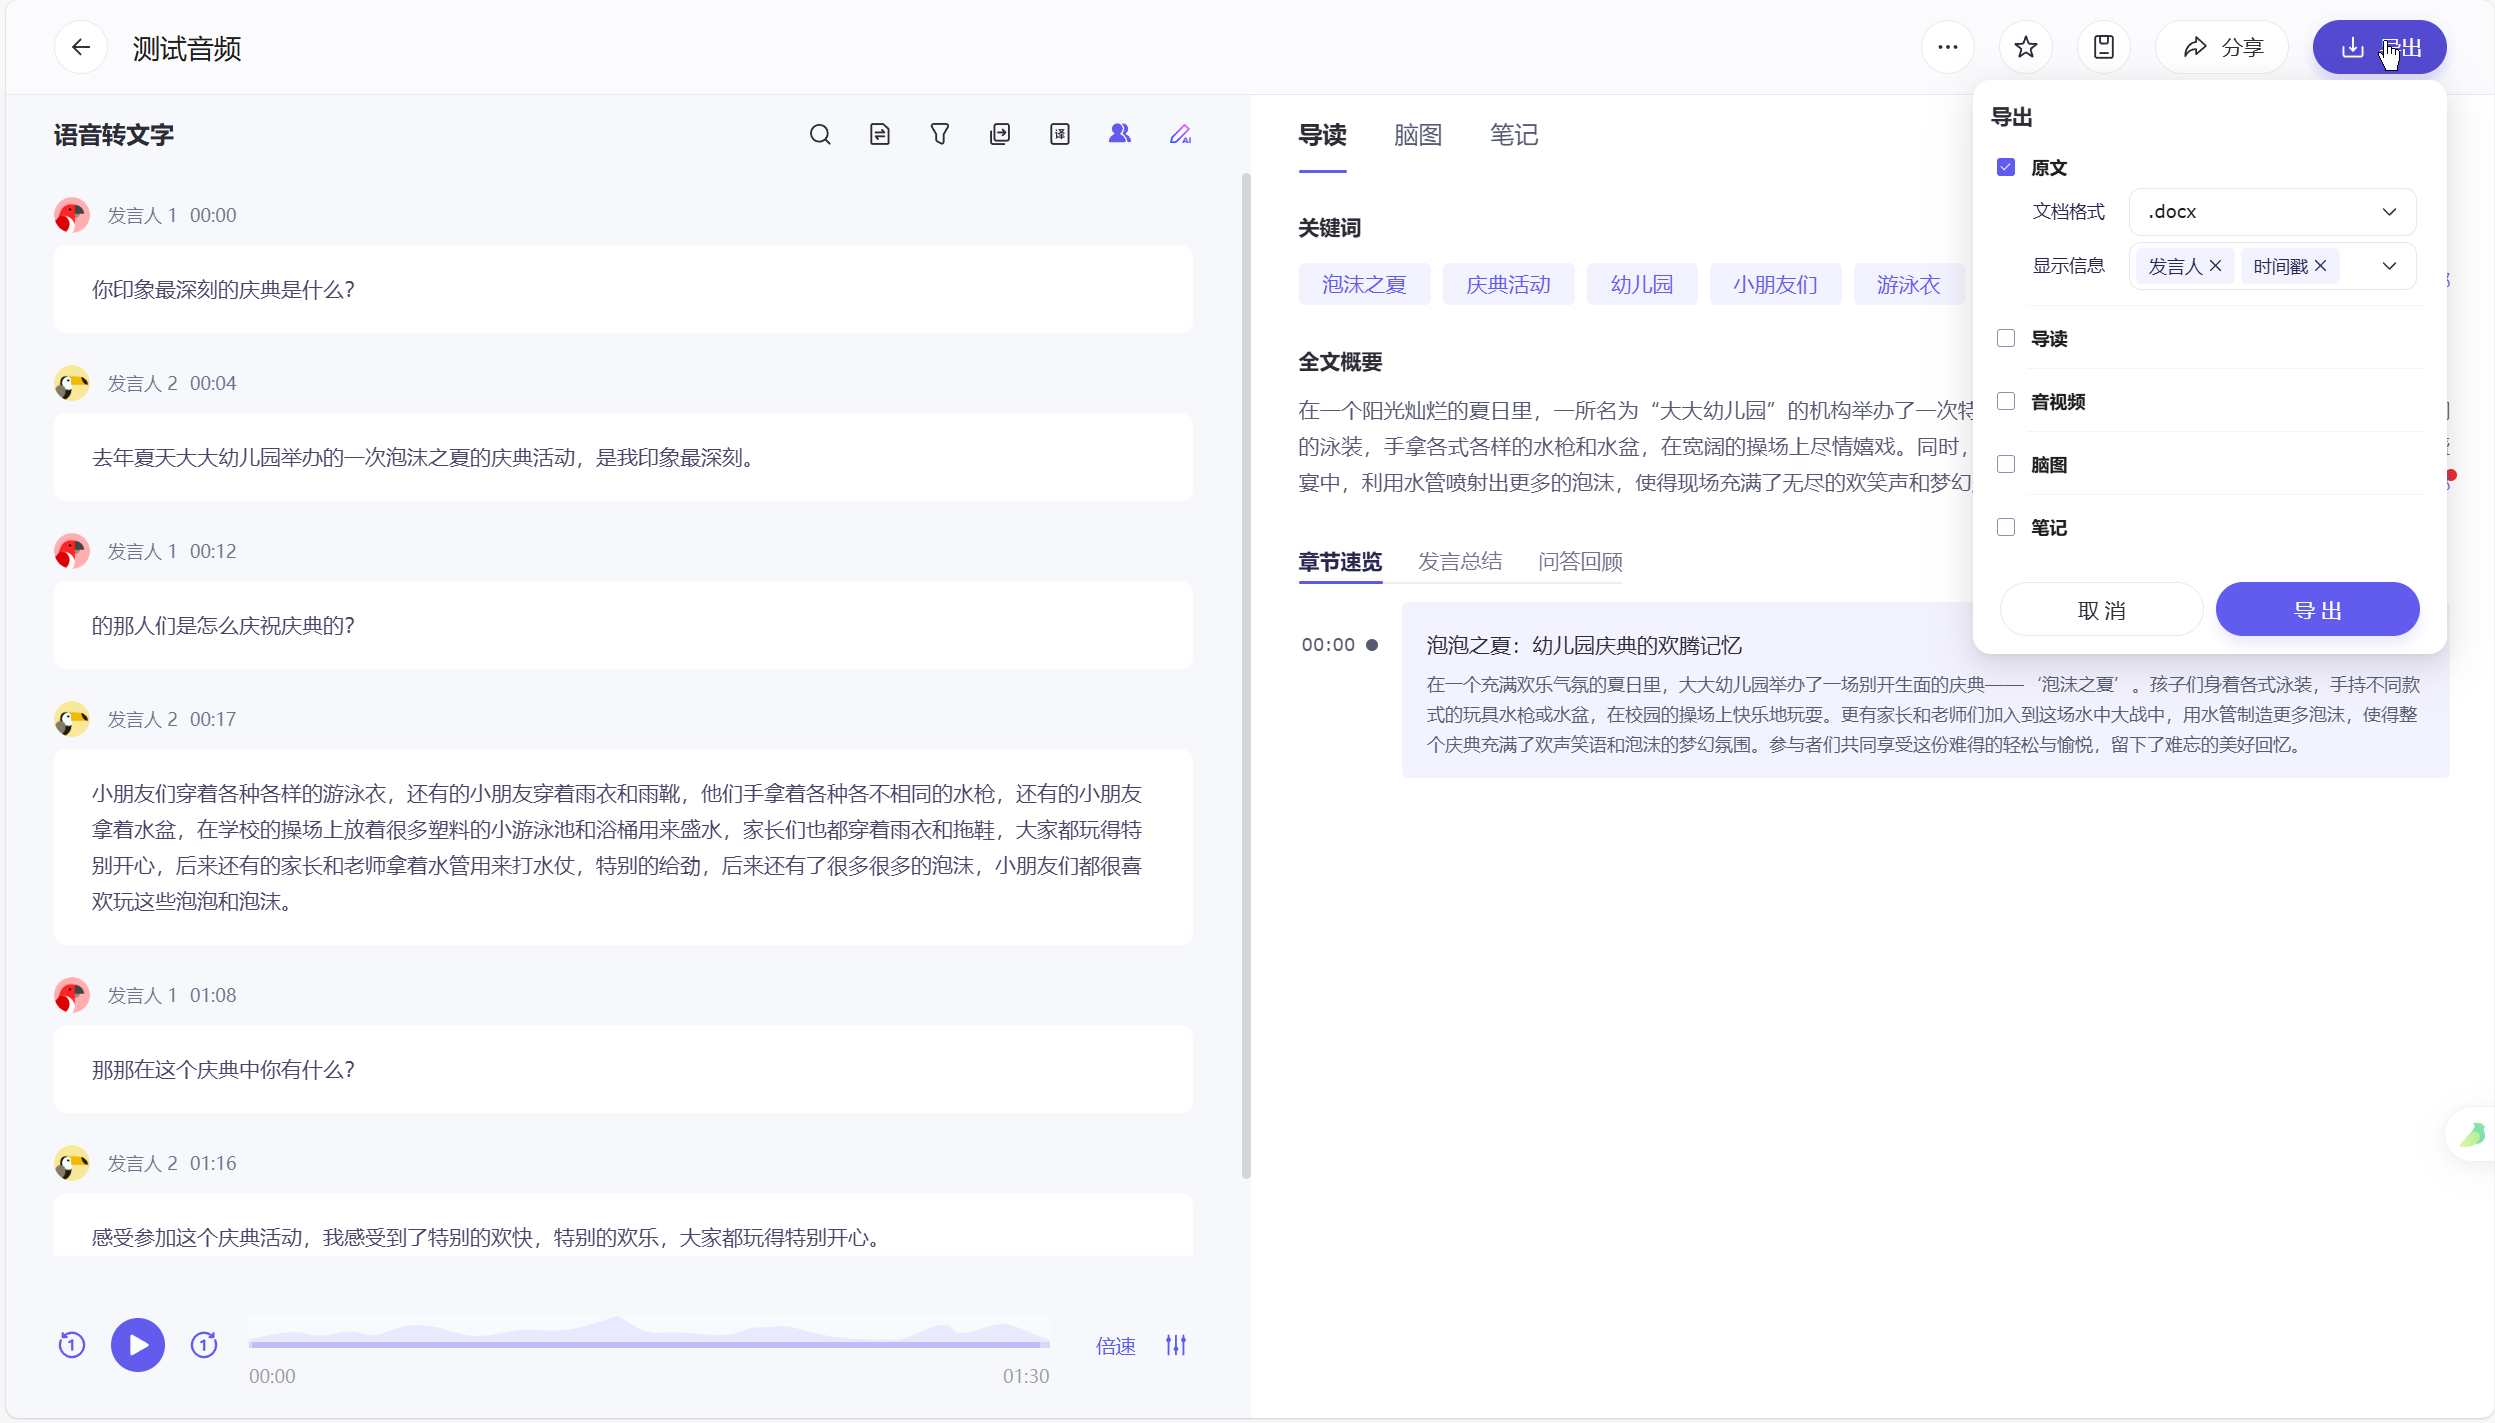Viewport: 2495px width, 1423px height.
Task: Click the back arrow button
Action: tap(81, 47)
